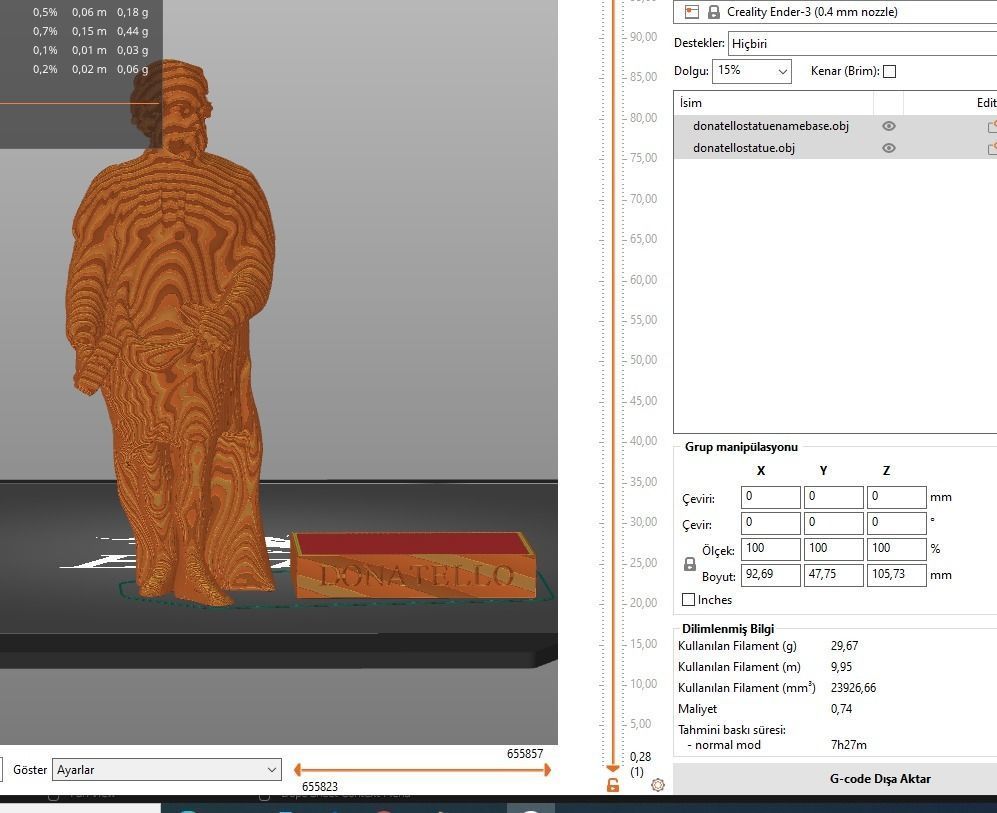Toggle the layer slider lock icon

point(613,786)
